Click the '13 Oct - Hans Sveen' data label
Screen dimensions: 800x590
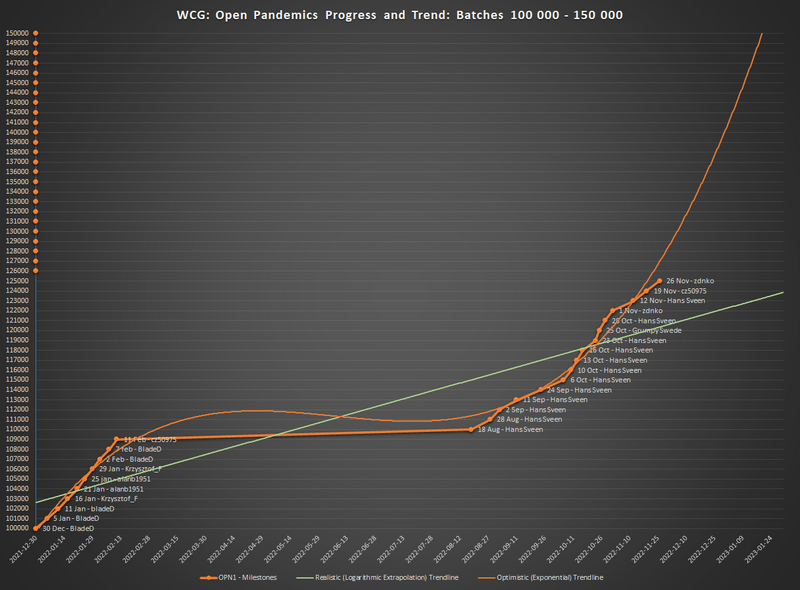pos(615,360)
